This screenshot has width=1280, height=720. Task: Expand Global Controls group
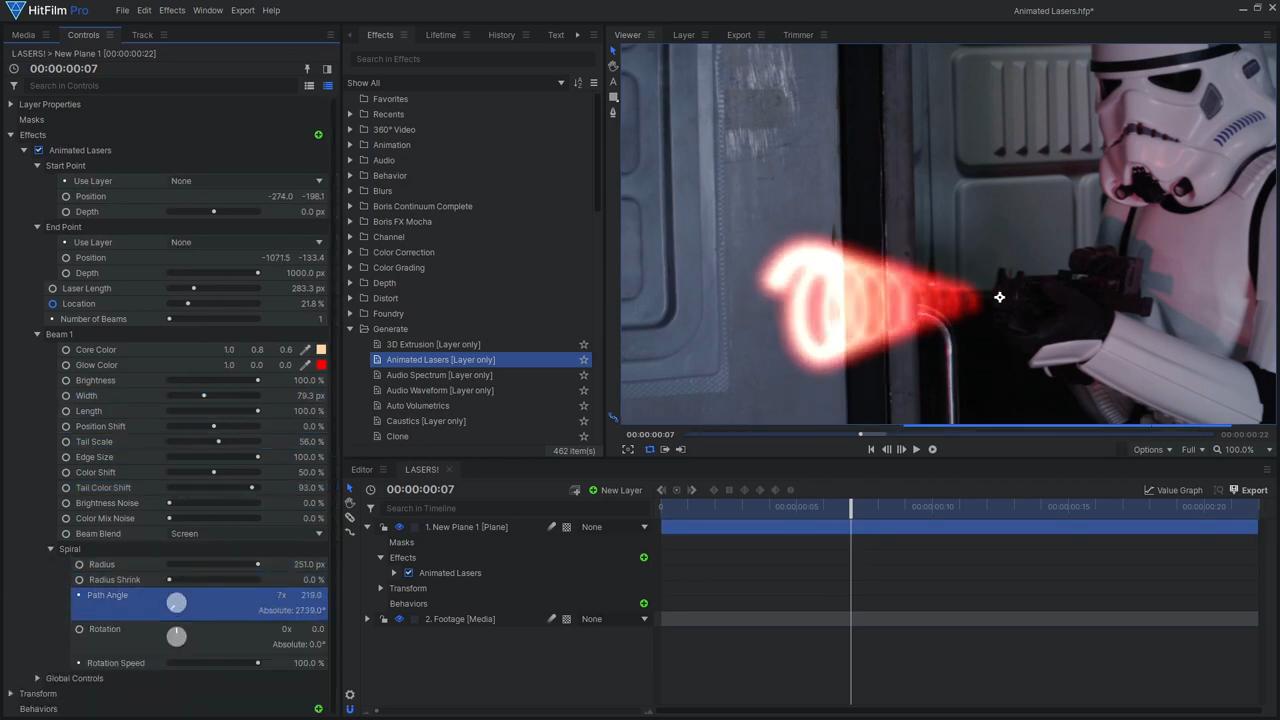coord(37,678)
